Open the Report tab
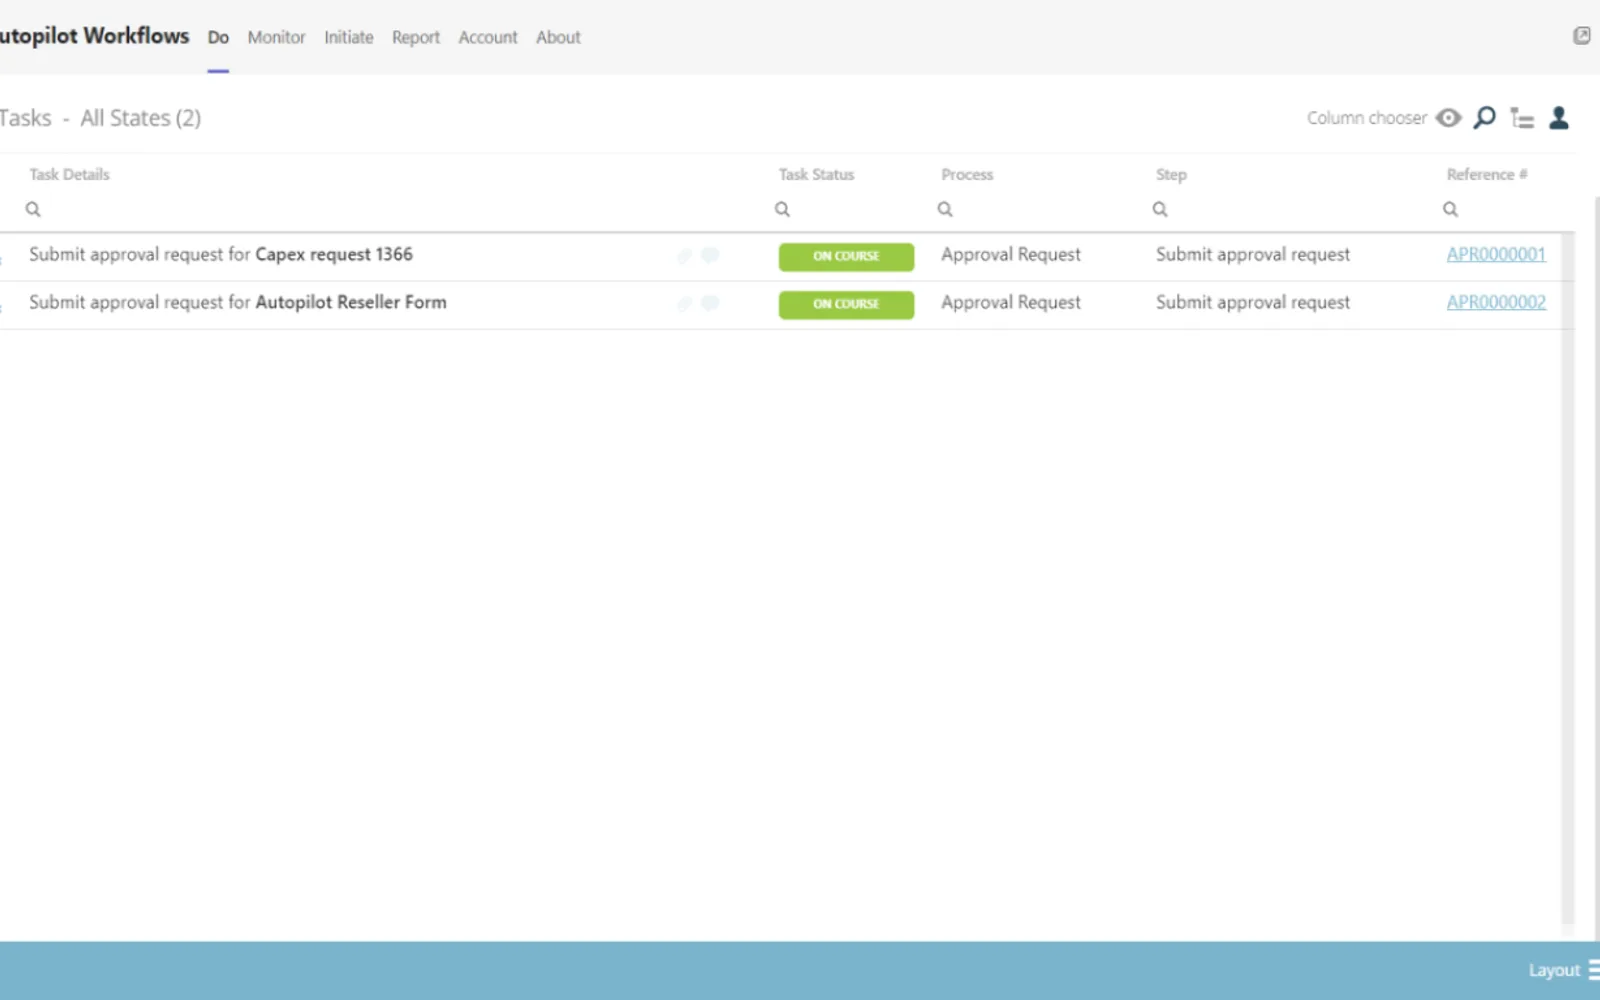This screenshot has height=1000, width=1600. click(416, 37)
